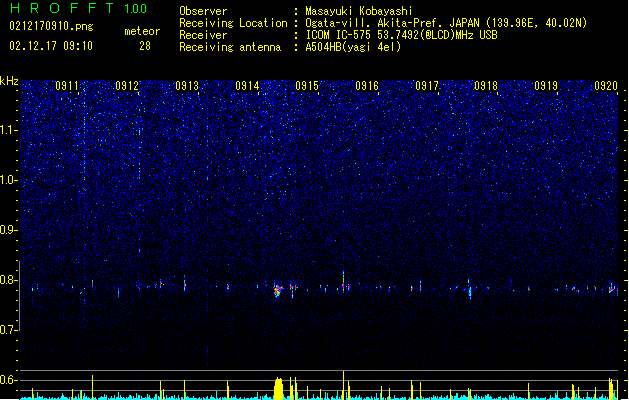This screenshot has height=400, width=629.
Task: Click the 0.6 frequency axis label
Action: [9, 380]
